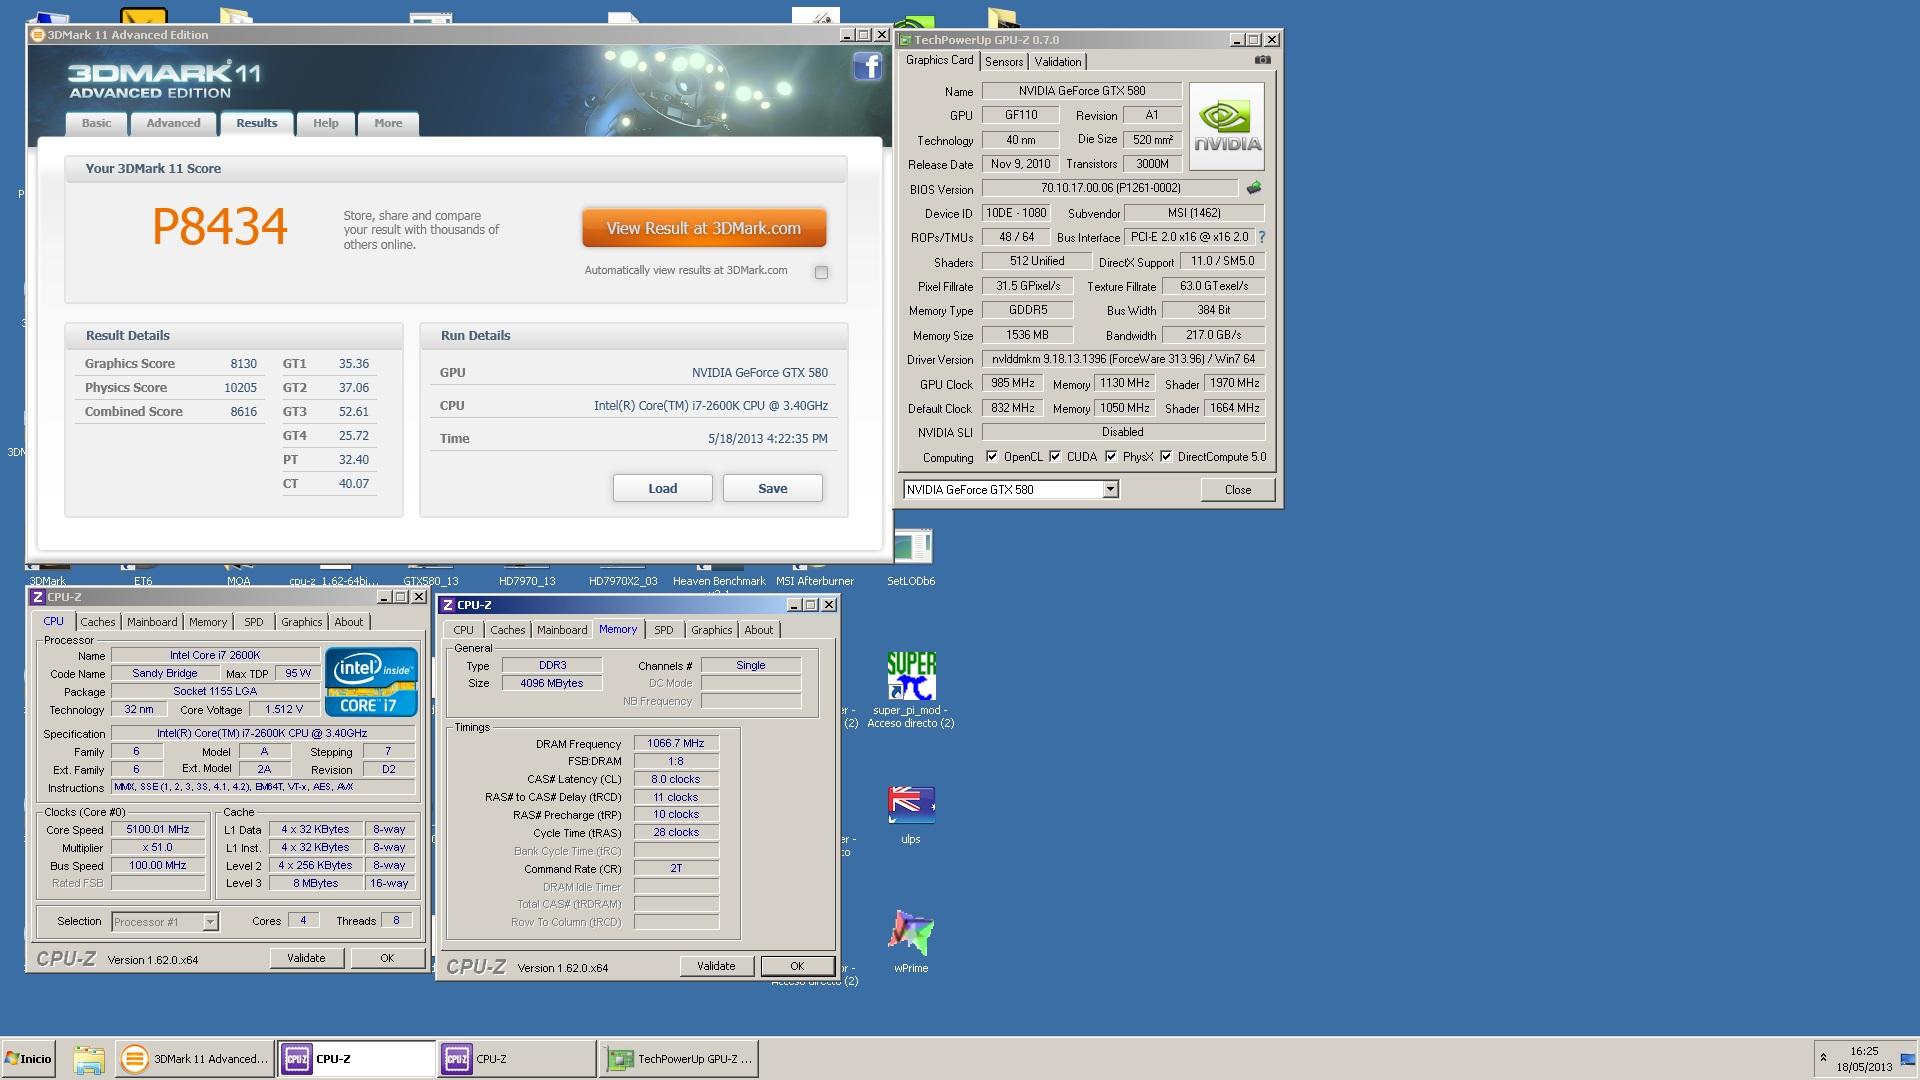
Task: Click the Core Speed value 5100.01 MHz
Action: tap(158, 830)
